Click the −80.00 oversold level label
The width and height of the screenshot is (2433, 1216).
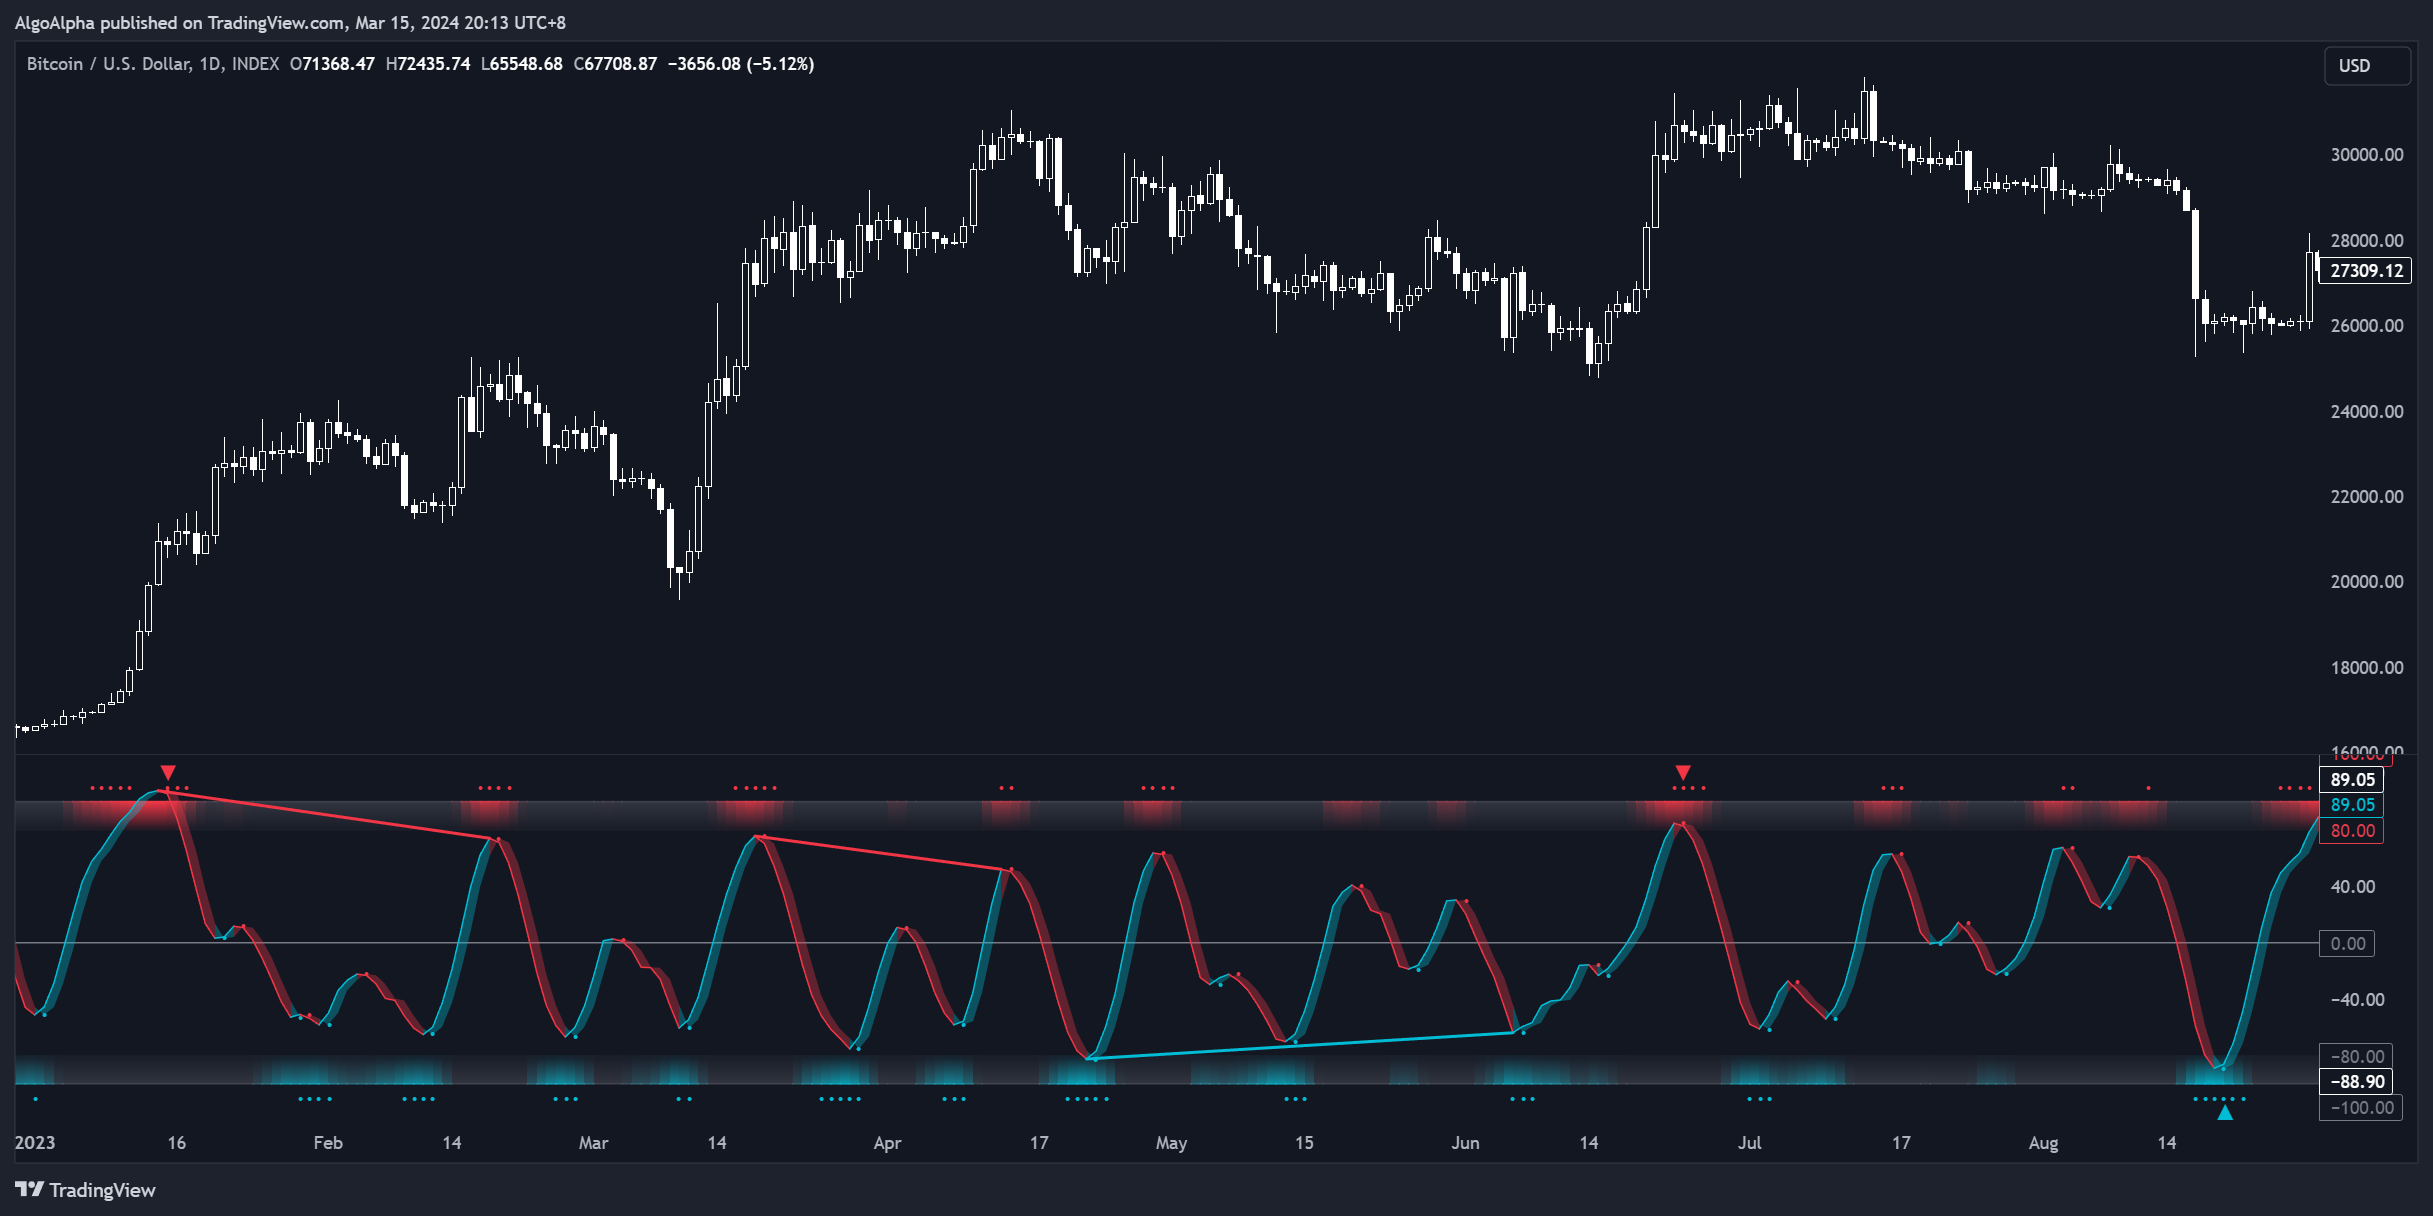pyautogui.click(x=2357, y=1056)
